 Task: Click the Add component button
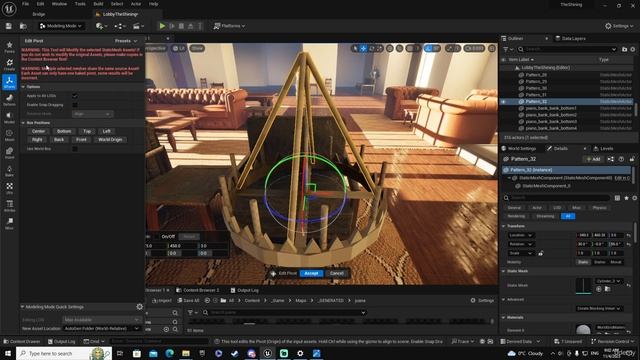click(593, 159)
